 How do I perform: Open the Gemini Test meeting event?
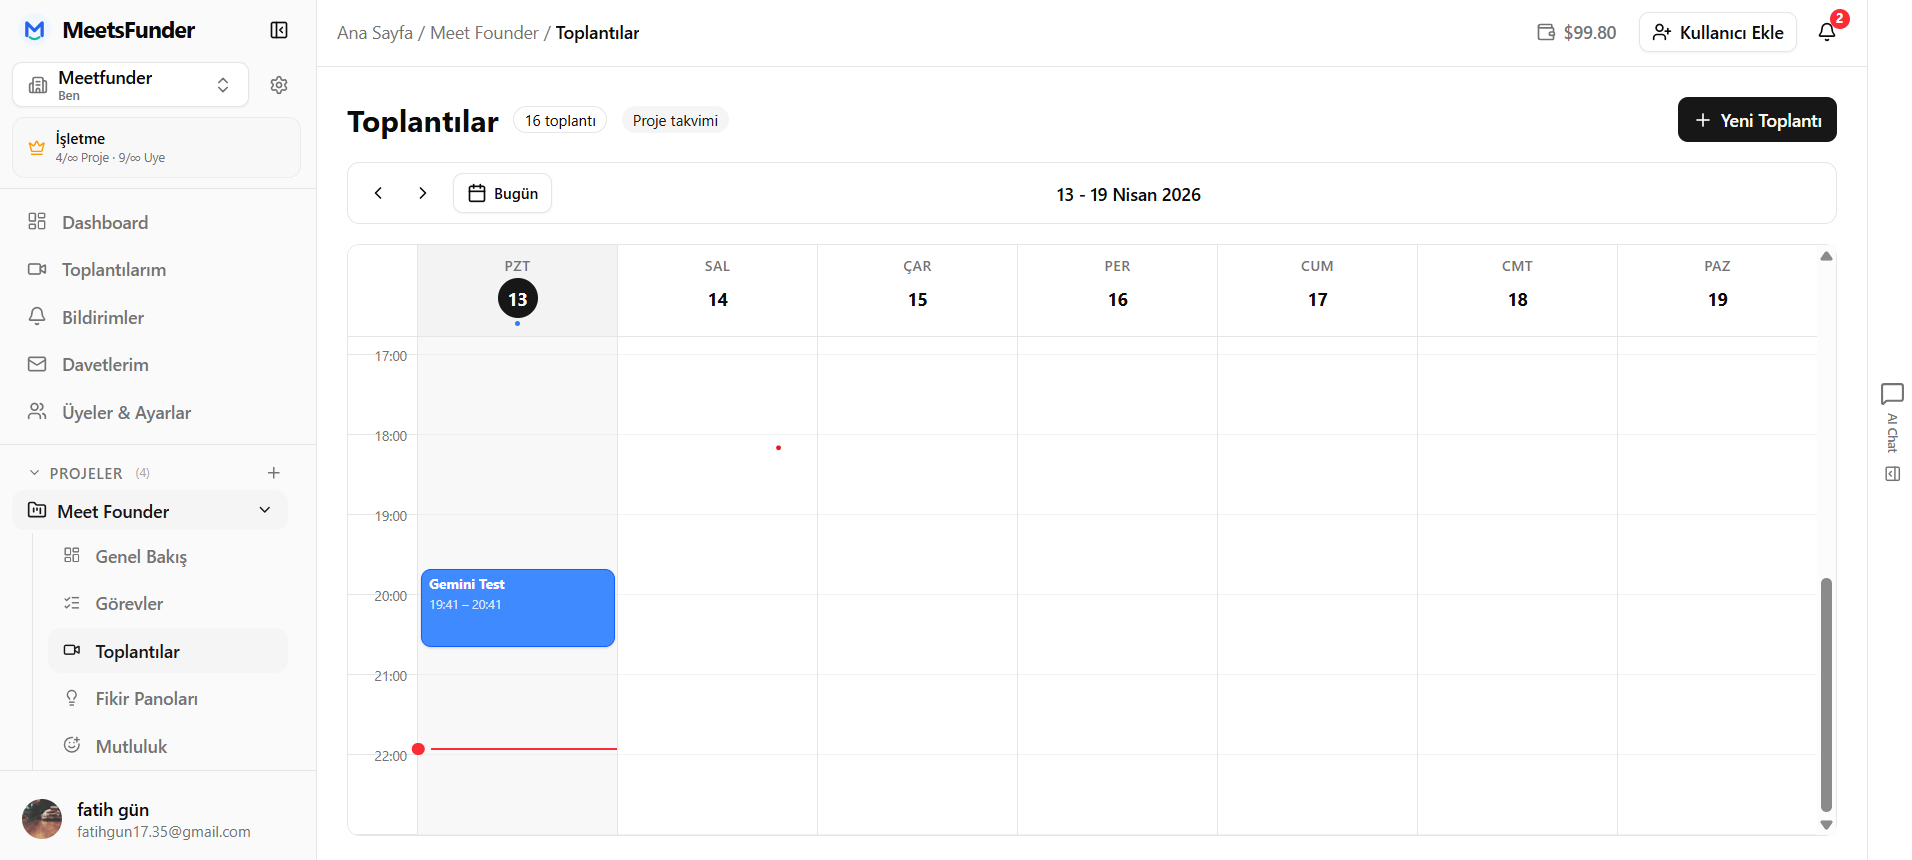coord(517,608)
